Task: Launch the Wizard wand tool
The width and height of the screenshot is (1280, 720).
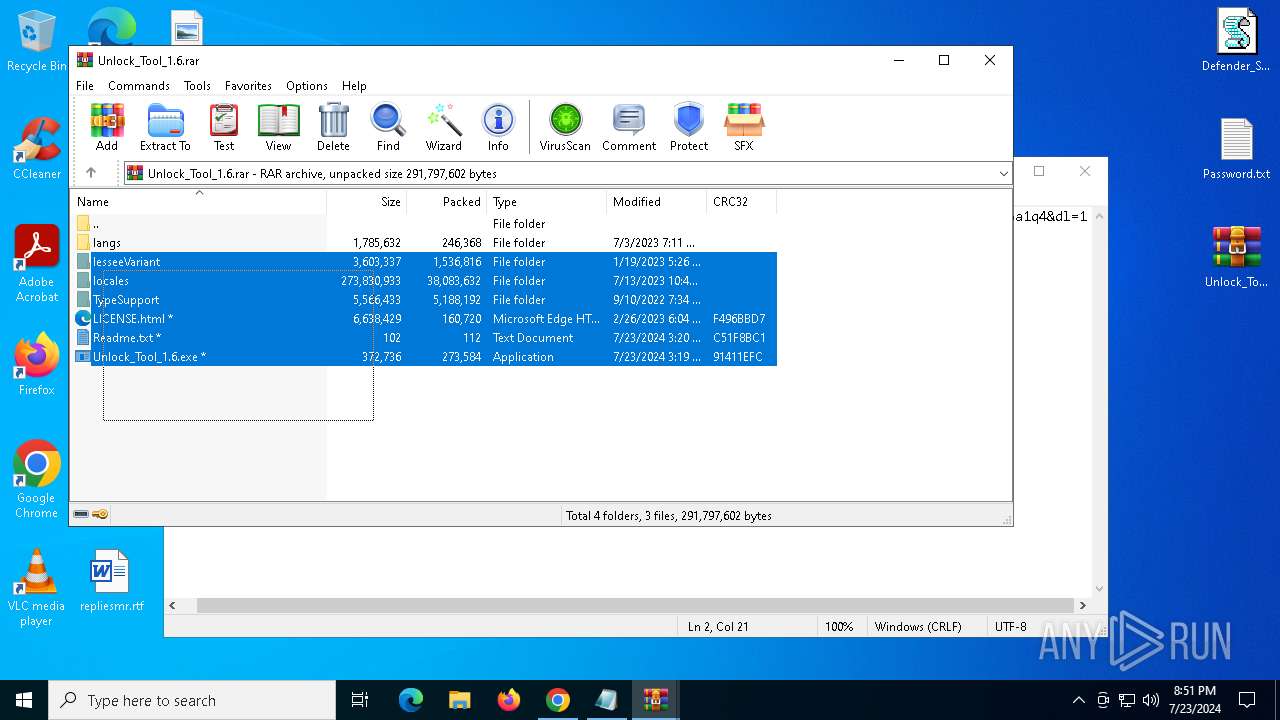Action: [444, 127]
